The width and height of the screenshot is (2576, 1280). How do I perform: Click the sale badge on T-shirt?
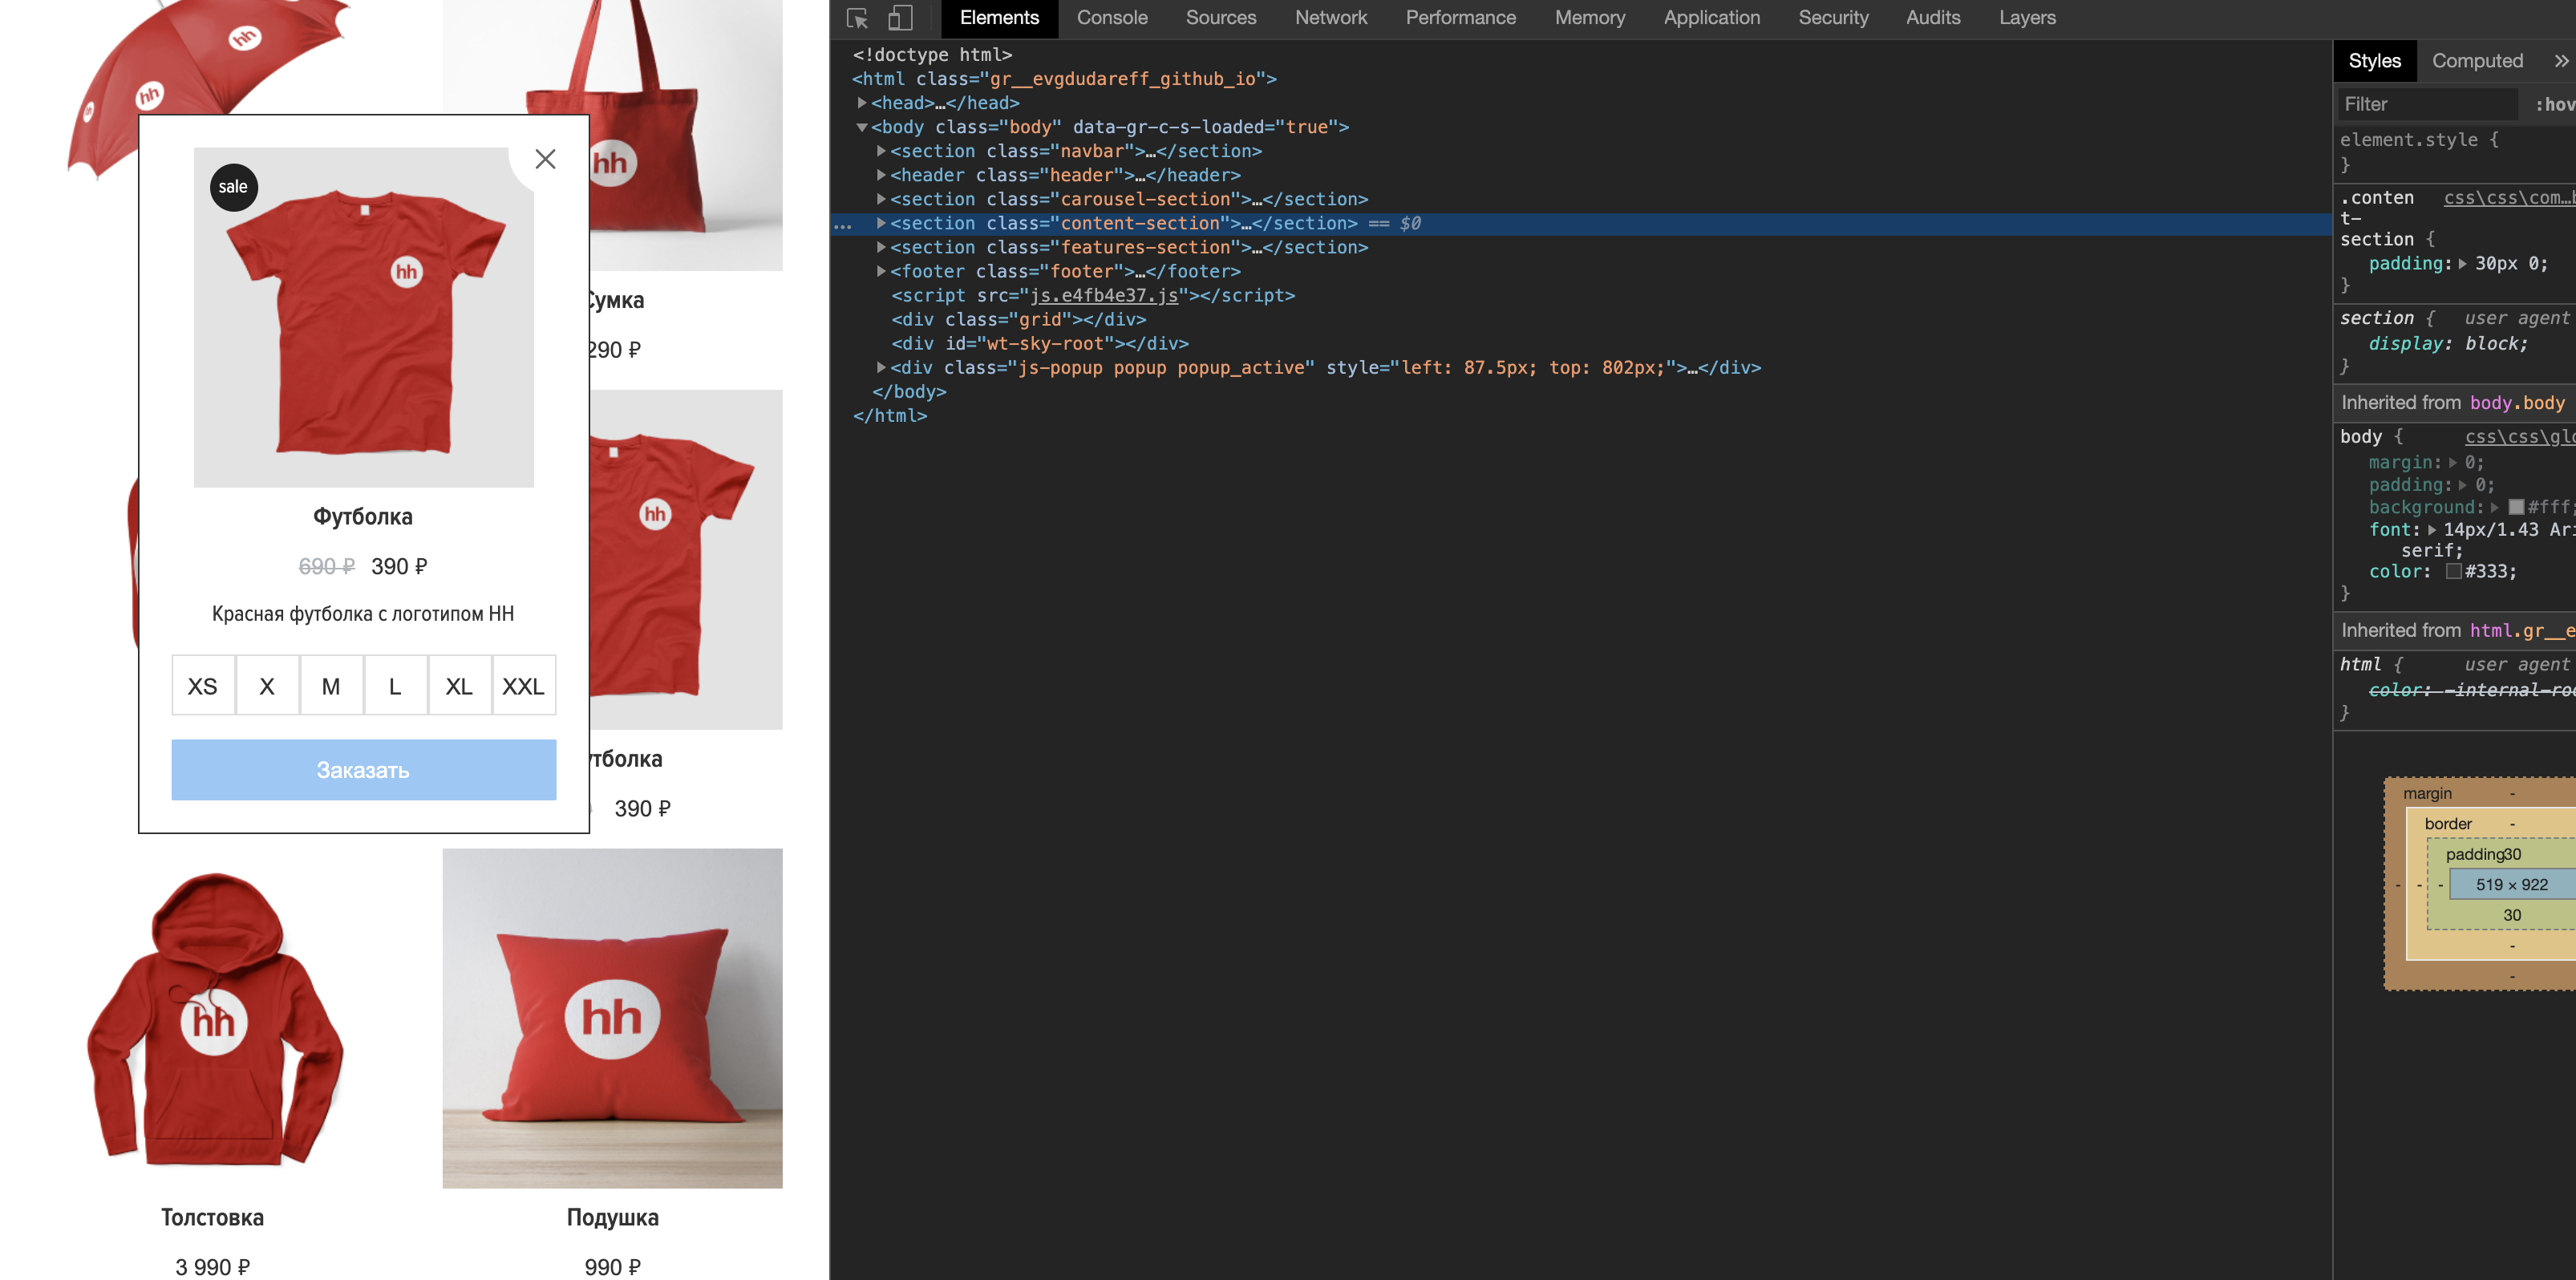click(233, 187)
